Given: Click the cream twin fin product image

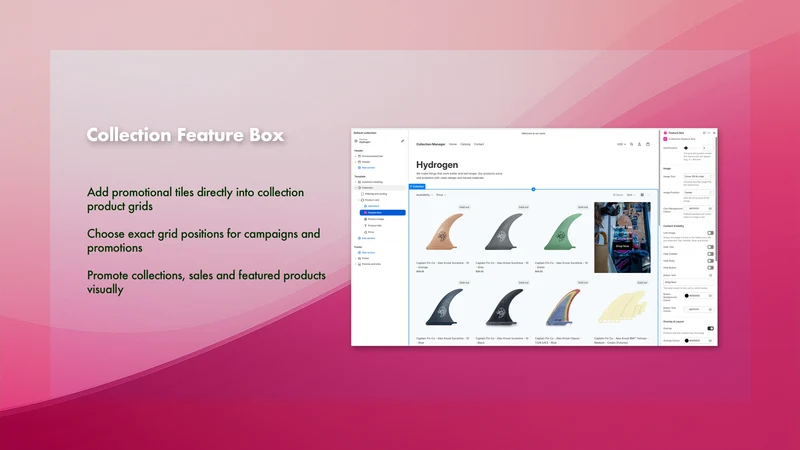Looking at the screenshot, I should [x=622, y=307].
